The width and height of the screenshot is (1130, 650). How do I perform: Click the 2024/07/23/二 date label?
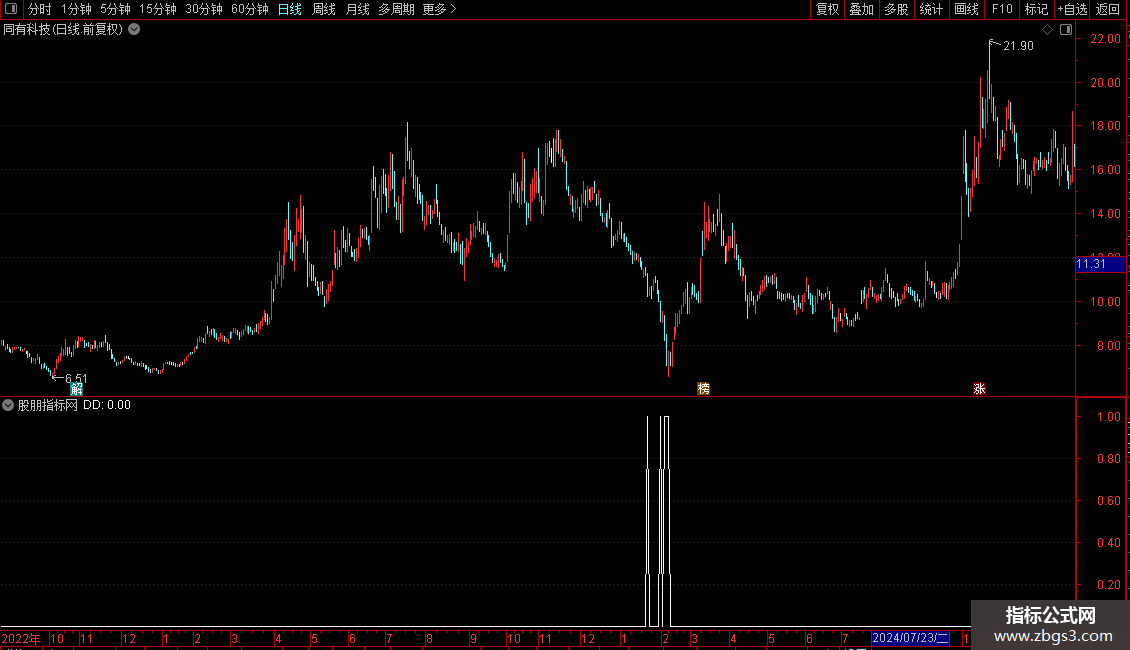coord(910,638)
